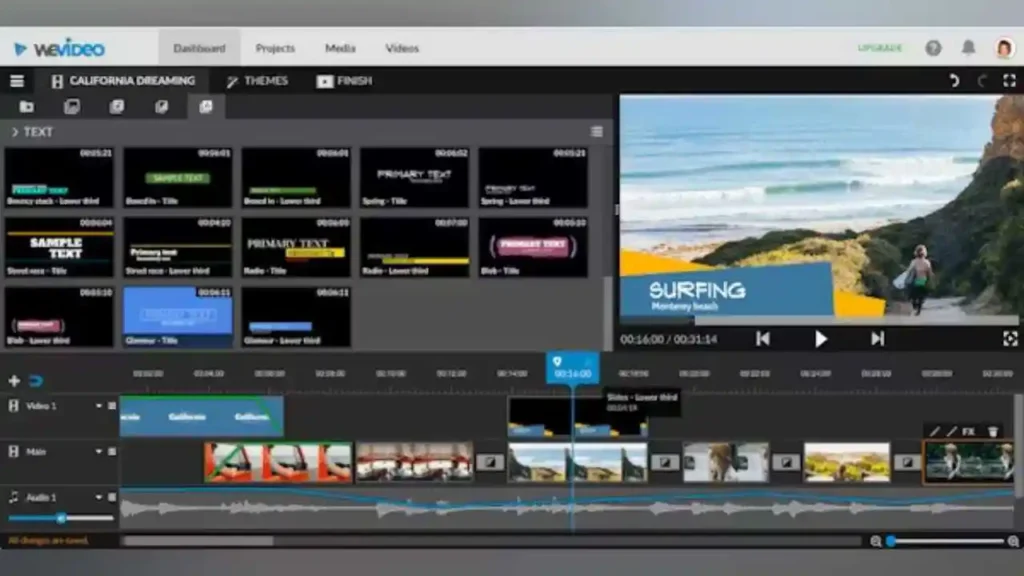Click the UPGRADE link
Viewport: 1024px width, 576px height.
pyautogui.click(x=880, y=48)
